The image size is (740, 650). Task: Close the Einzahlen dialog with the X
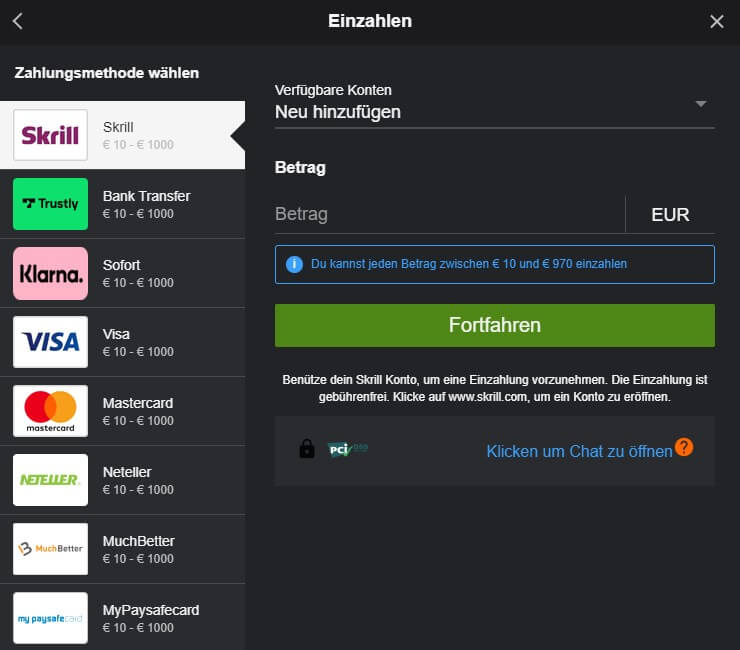coord(716,21)
